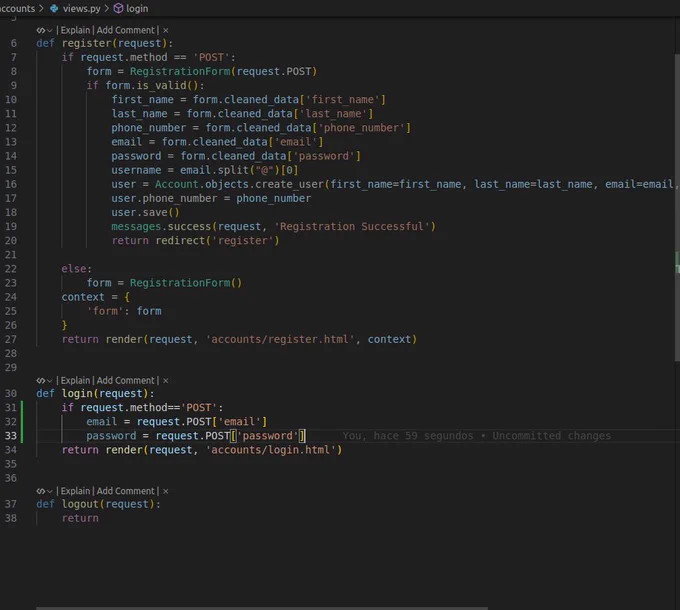
Task: Click 'def logout(request):' on line 37
Action: click(98, 504)
